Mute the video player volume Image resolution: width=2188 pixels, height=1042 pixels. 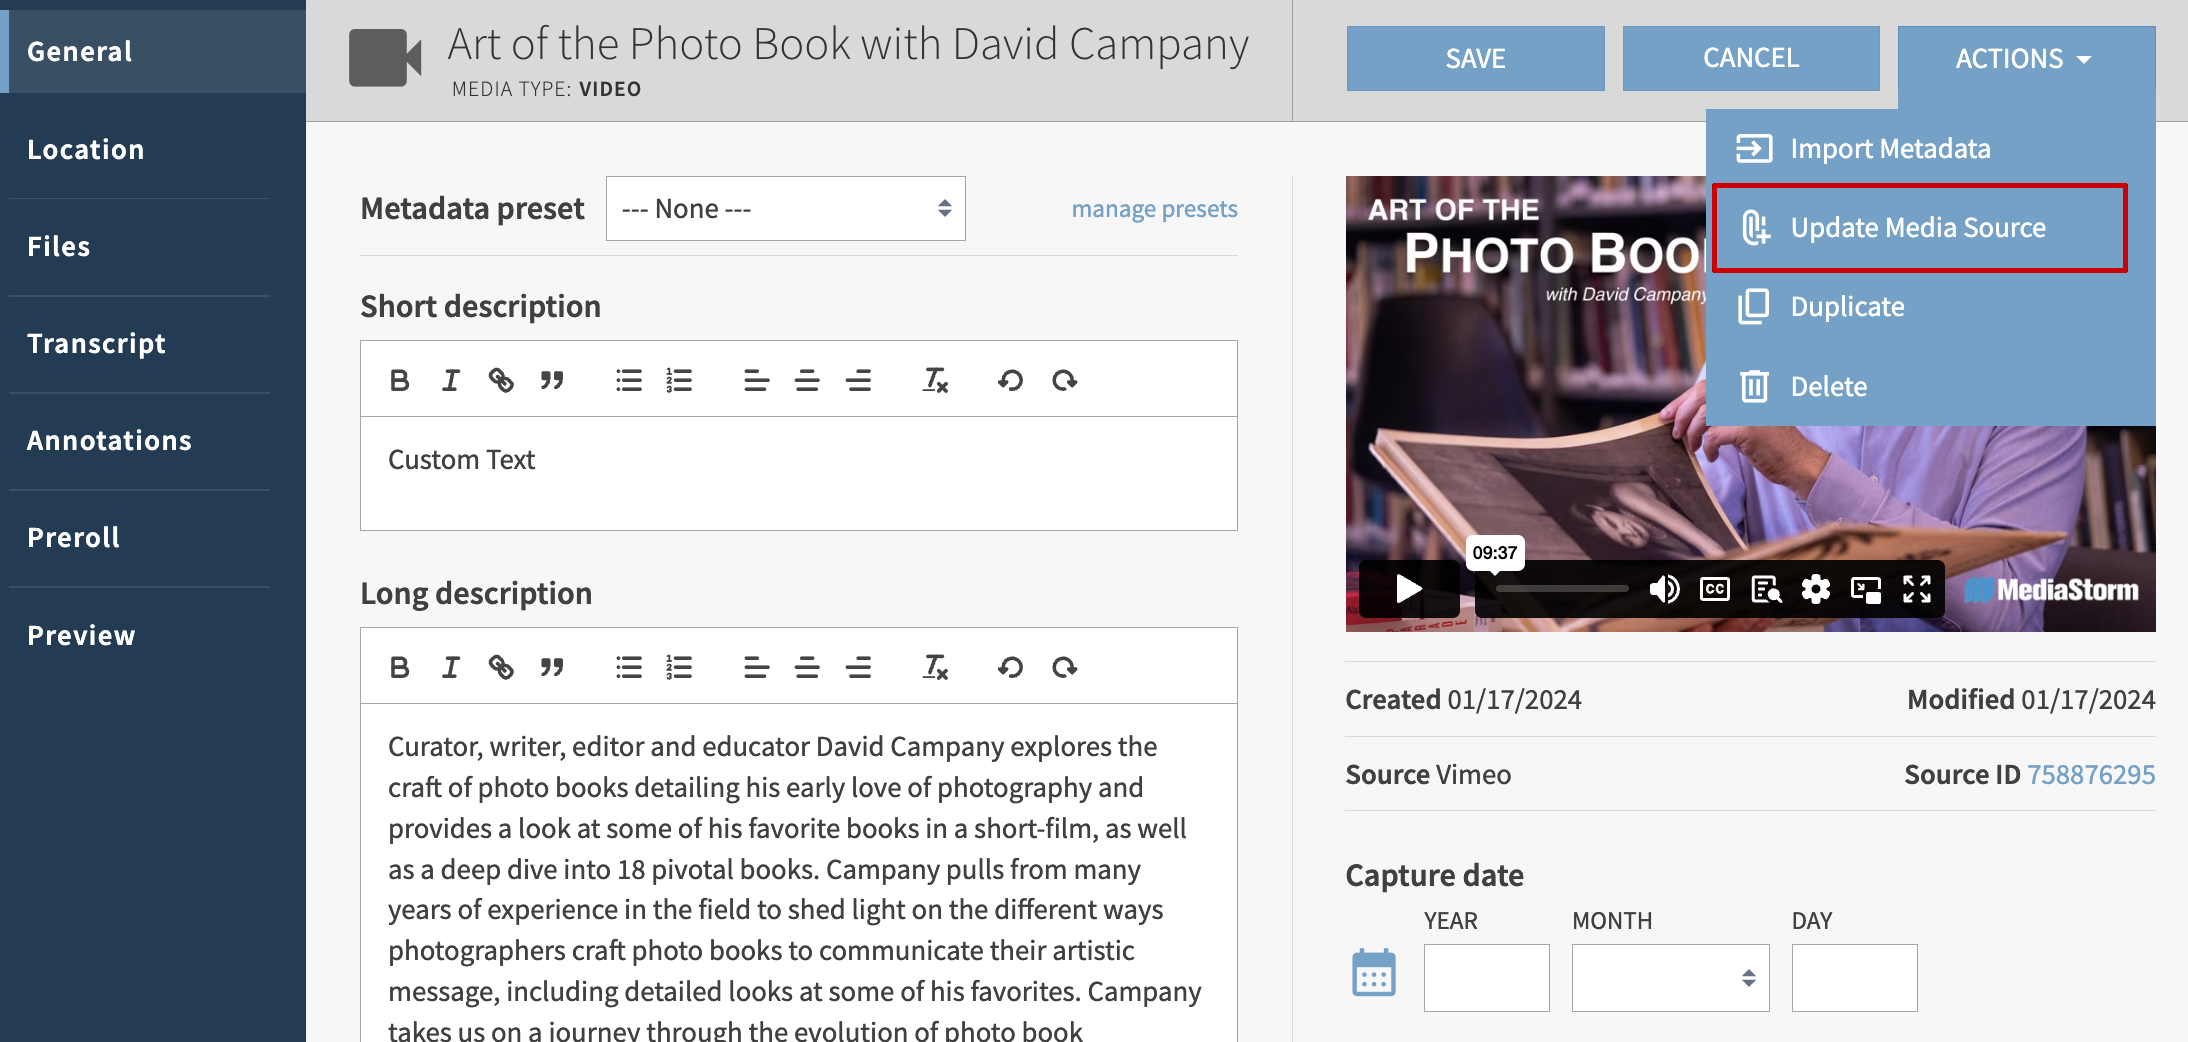pyautogui.click(x=1663, y=589)
